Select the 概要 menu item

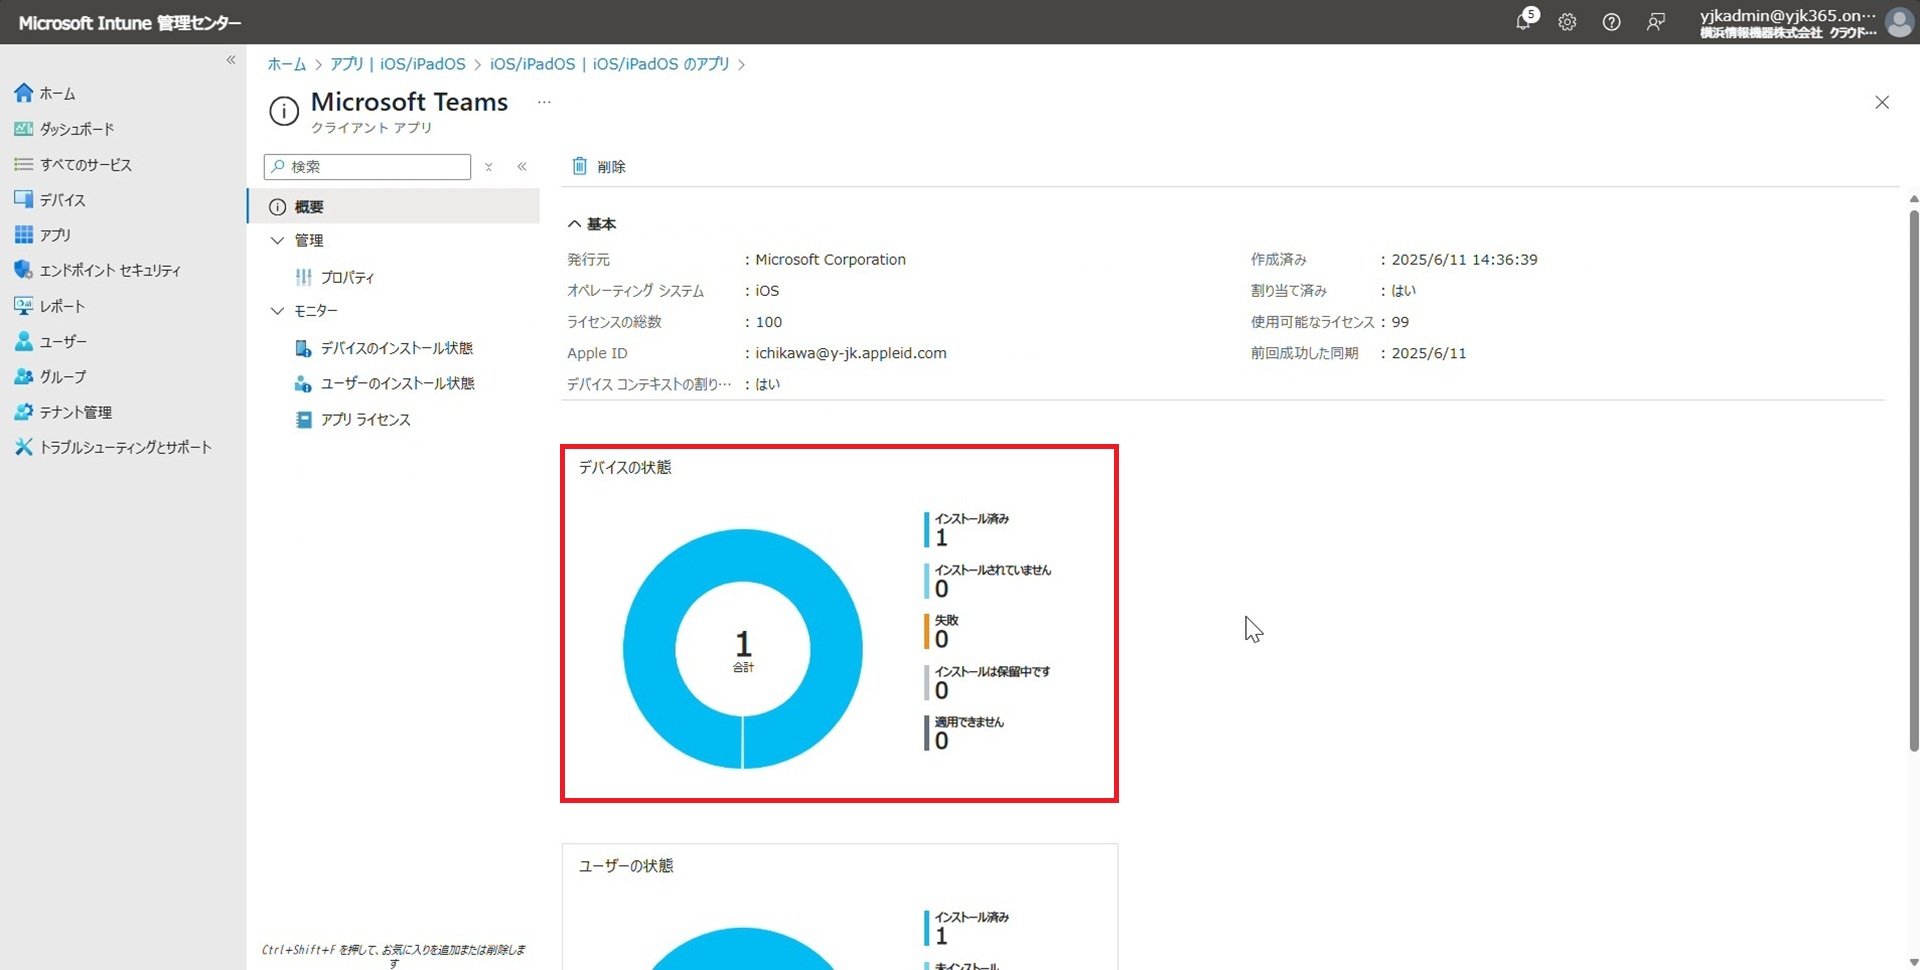click(309, 207)
